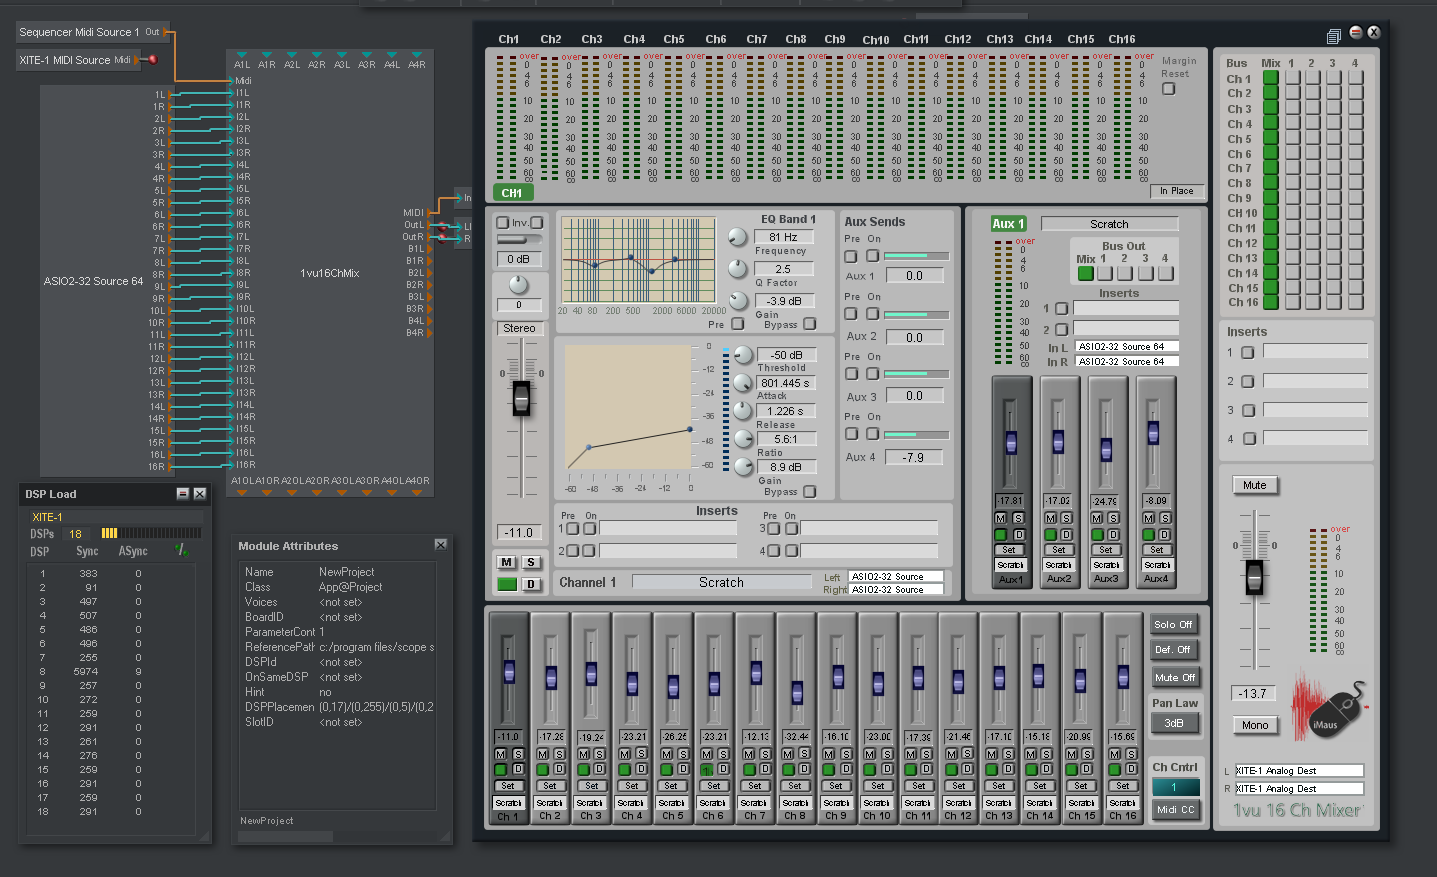1437x877 pixels.
Task: Check the Margin Reset box
Action: point(1168,89)
